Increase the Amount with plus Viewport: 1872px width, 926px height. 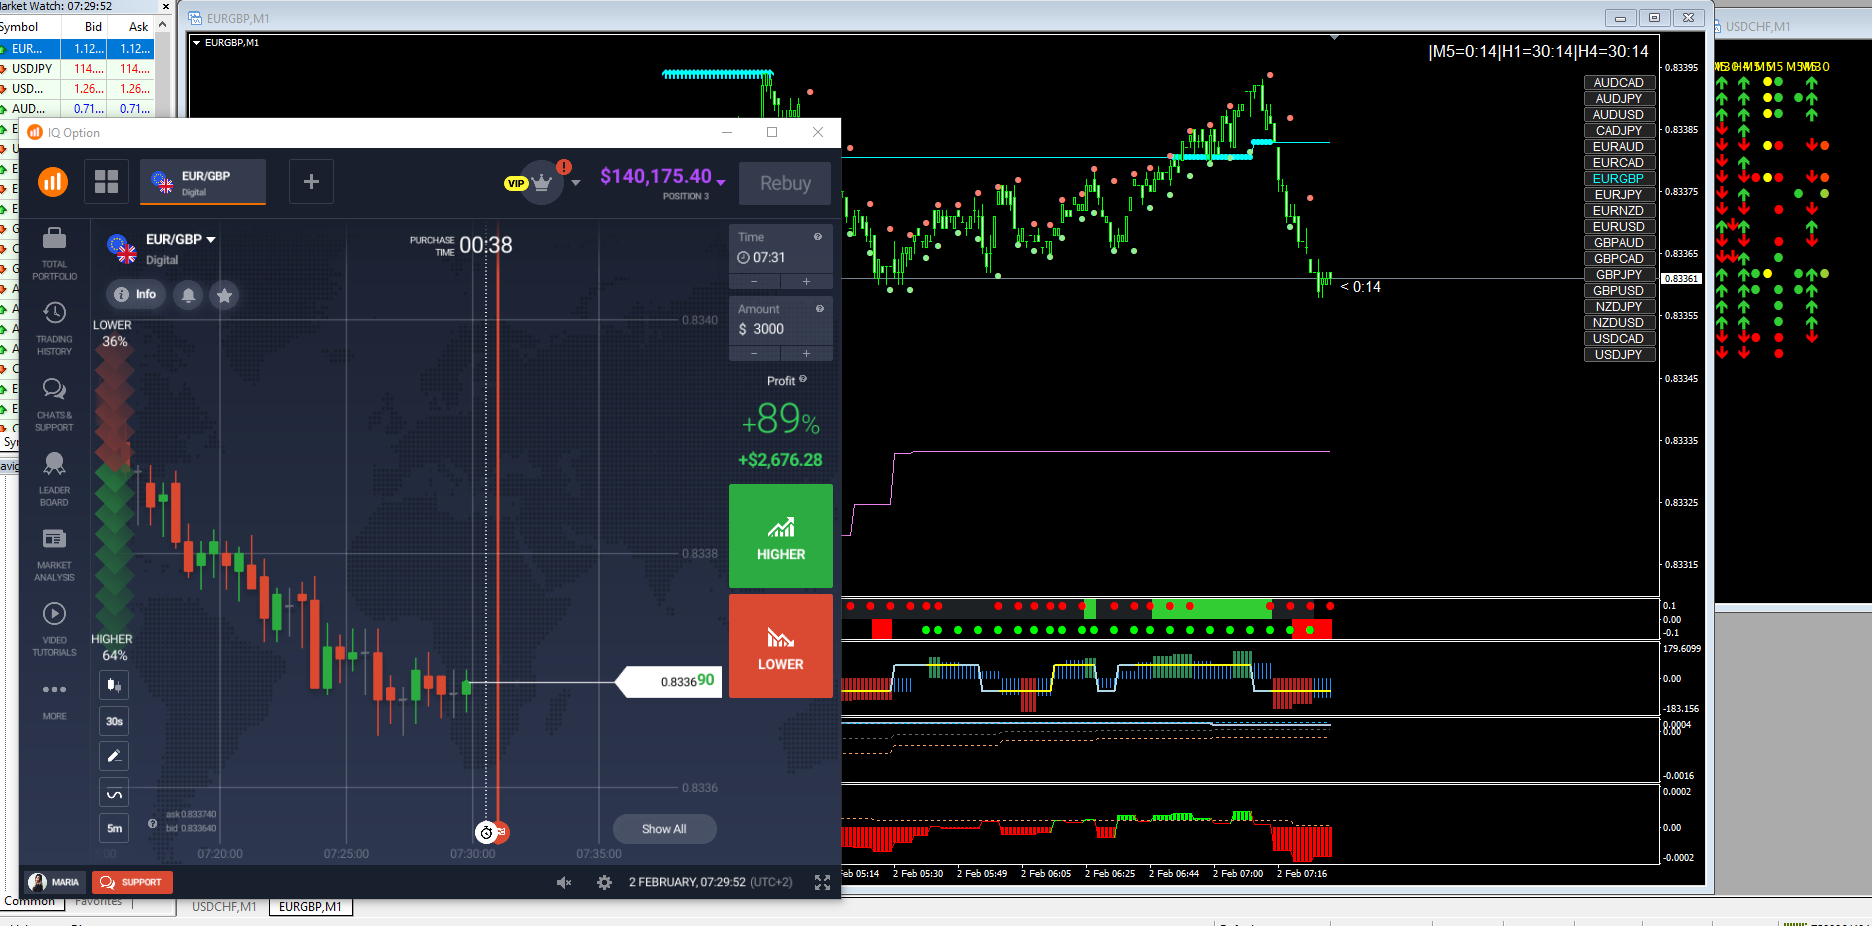[x=807, y=354]
